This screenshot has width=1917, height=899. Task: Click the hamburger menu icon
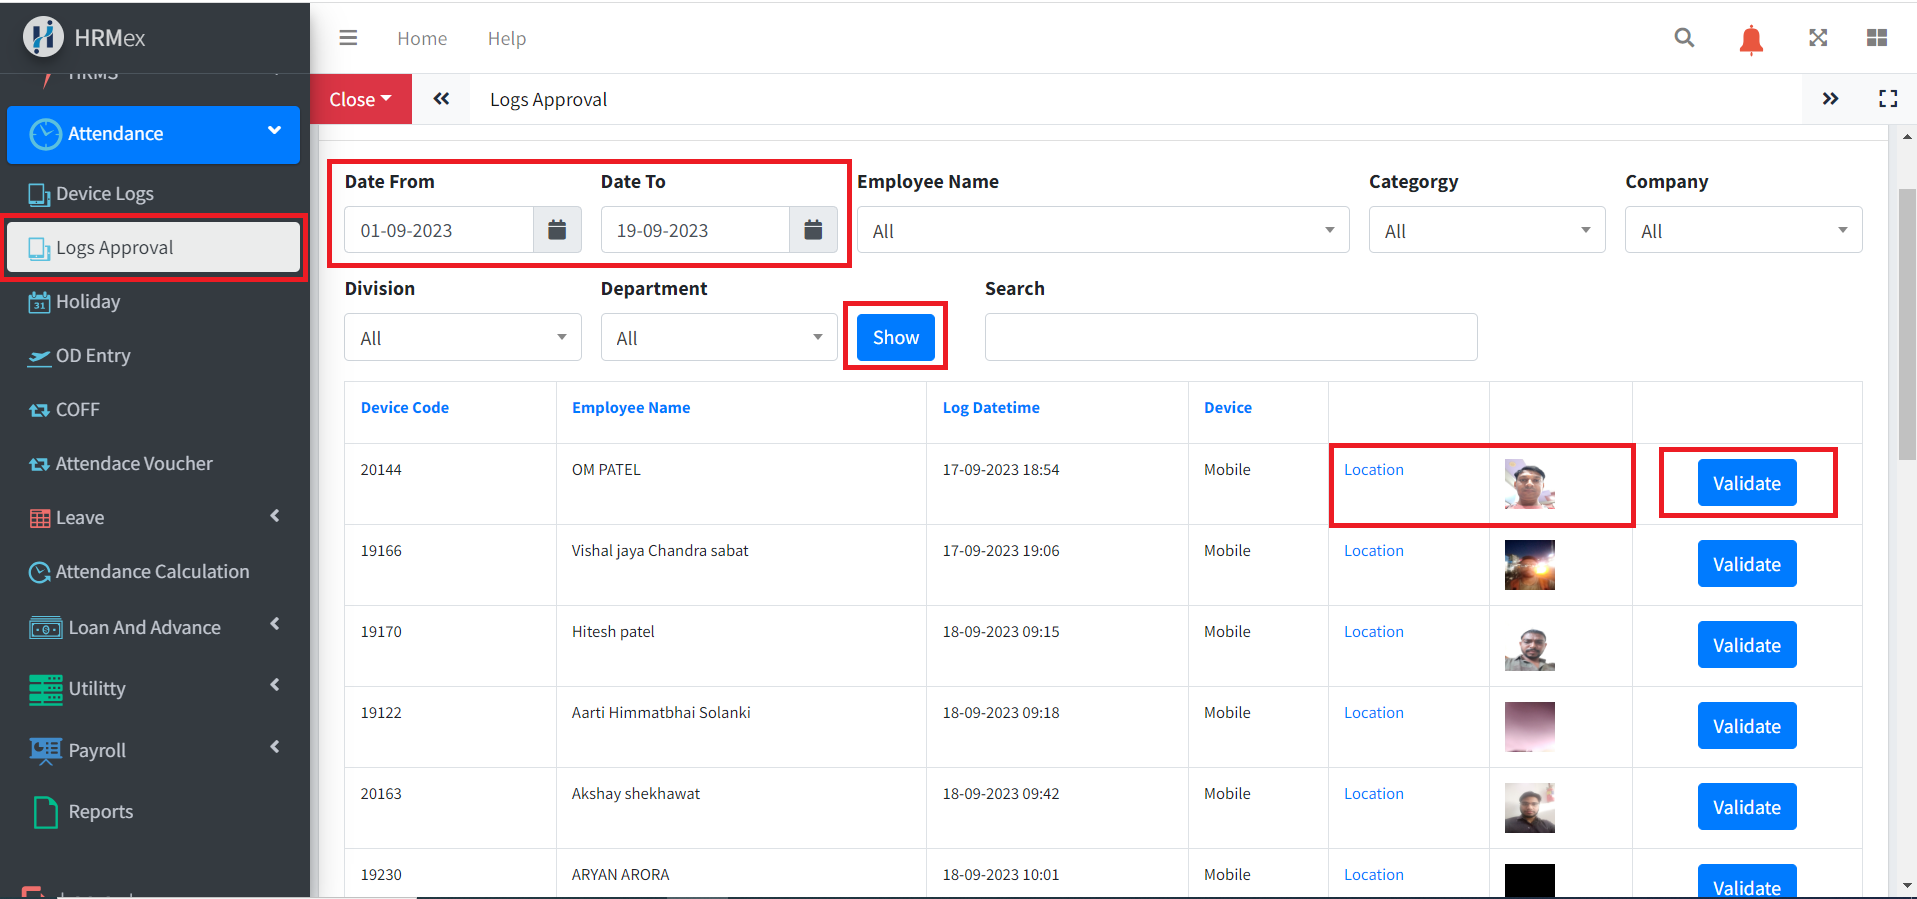pyautogui.click(x=348, y=38)
